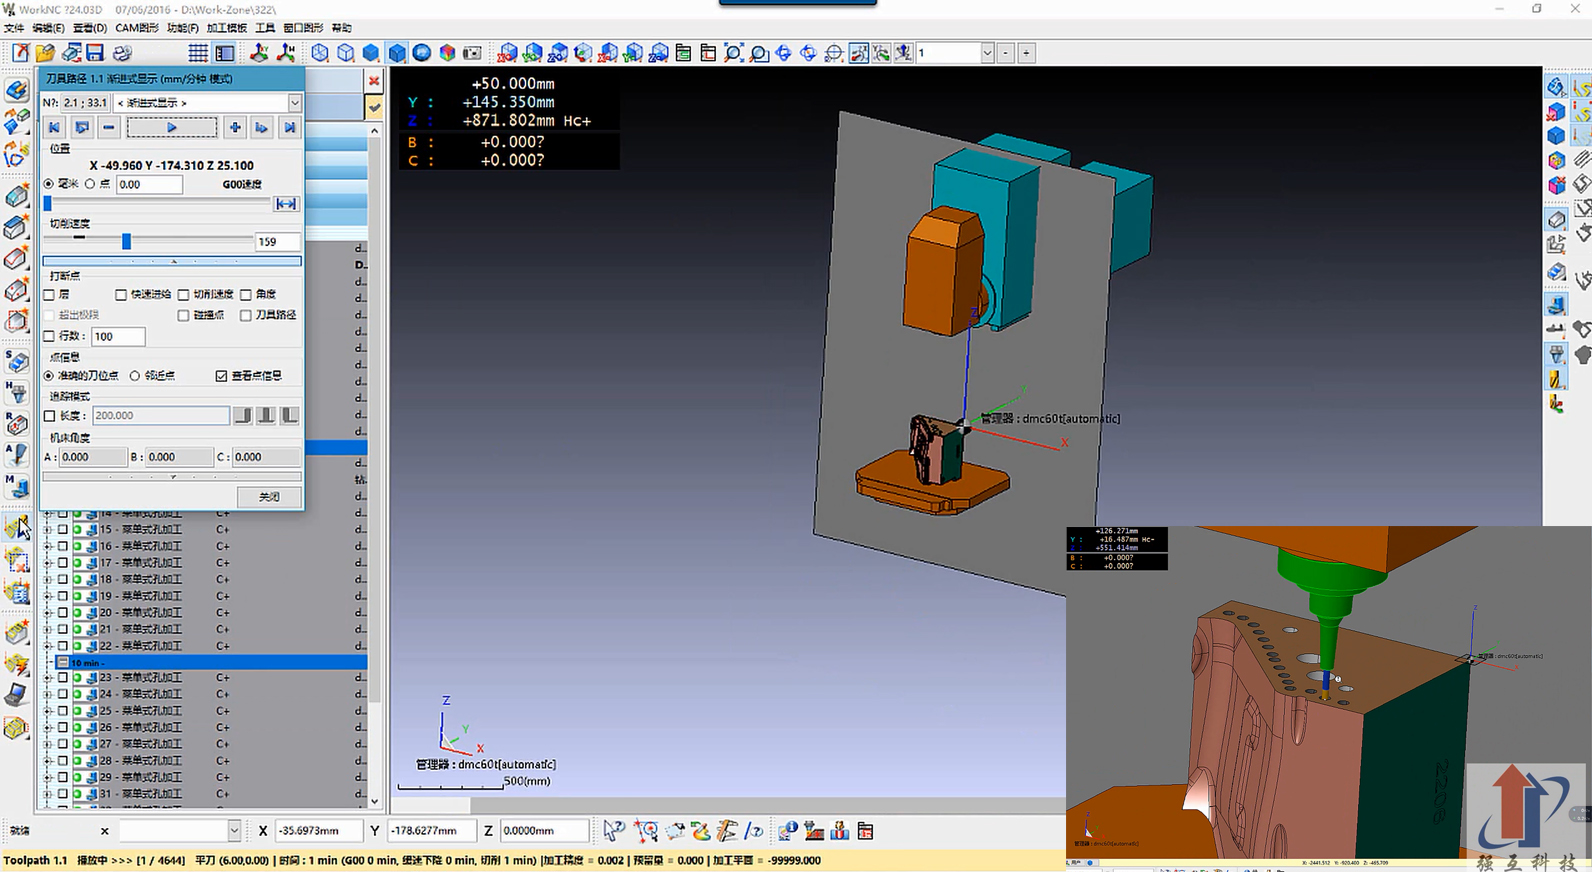This screenshot has width=1592, height=872.
Task: Click the Z coordinate field 0.0000mm
Action: coord(544,830)
